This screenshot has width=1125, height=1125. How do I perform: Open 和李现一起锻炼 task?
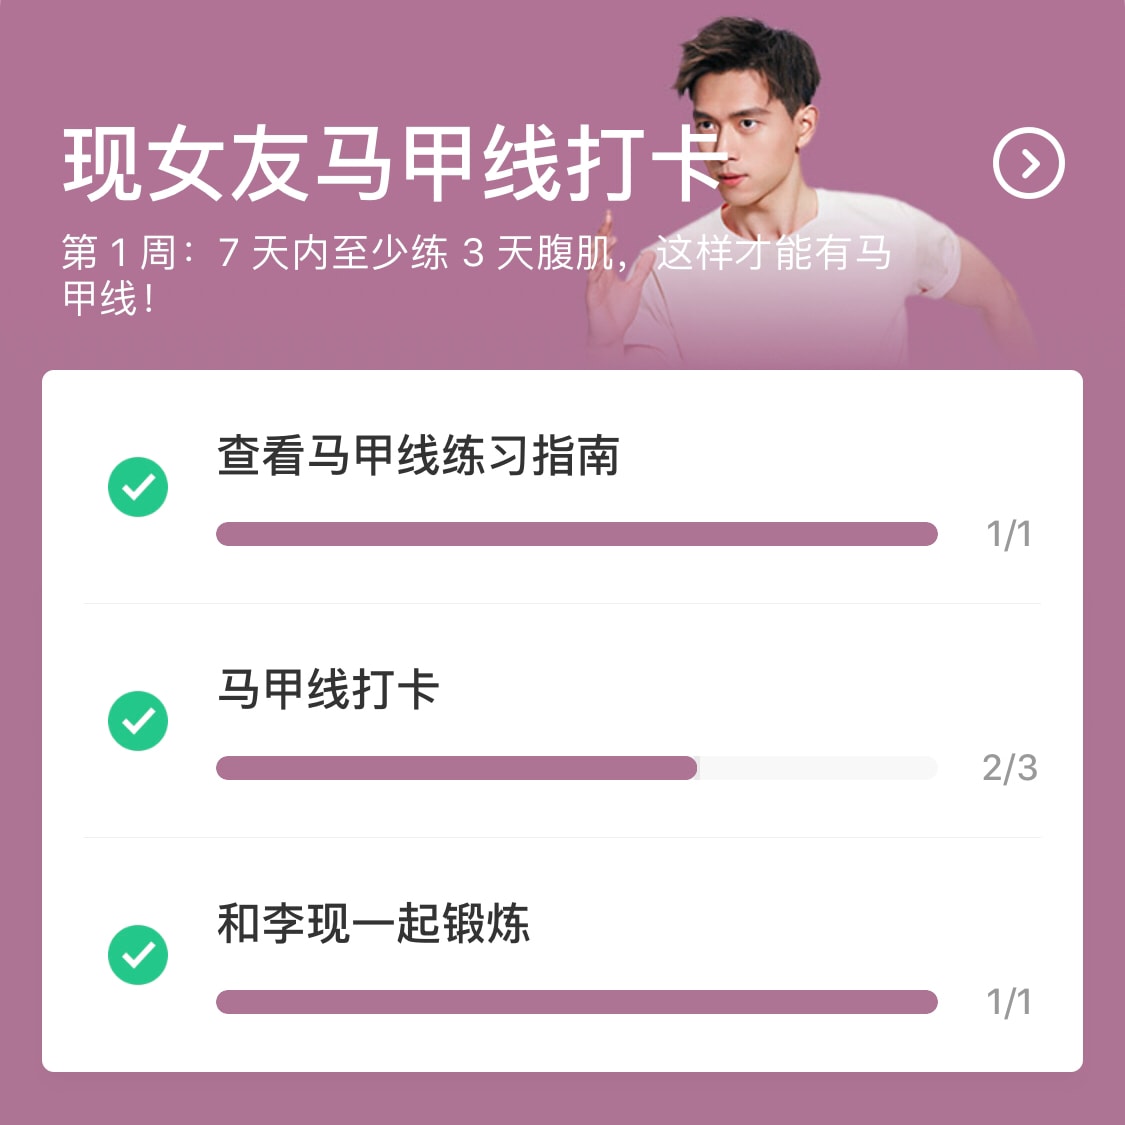(373, 924)
